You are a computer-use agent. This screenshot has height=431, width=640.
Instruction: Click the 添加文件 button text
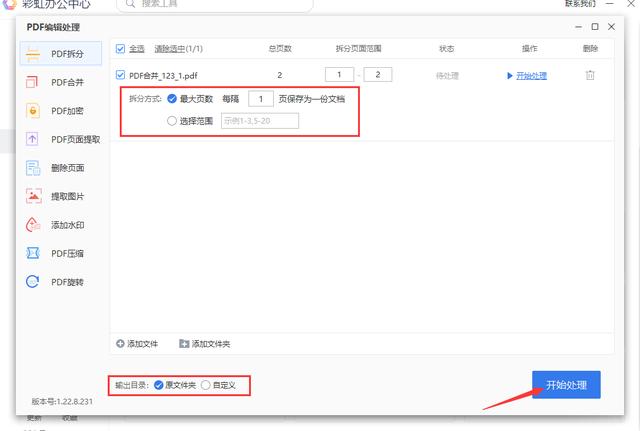[142, 344]
